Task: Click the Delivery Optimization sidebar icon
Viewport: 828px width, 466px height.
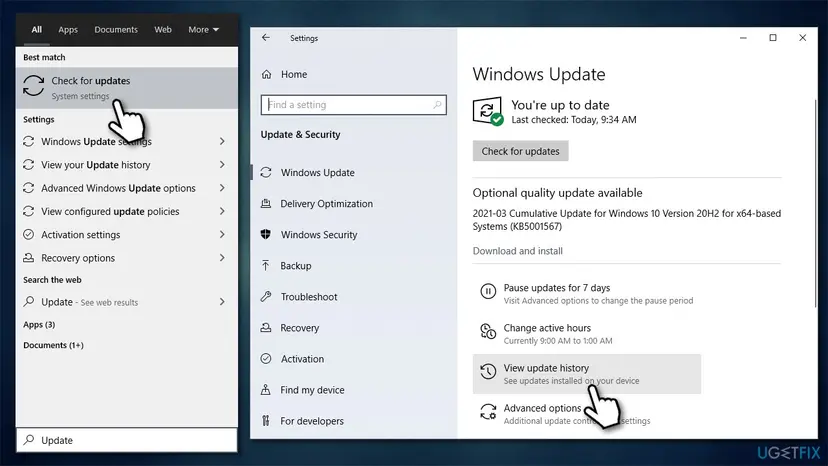Action: 266,203
